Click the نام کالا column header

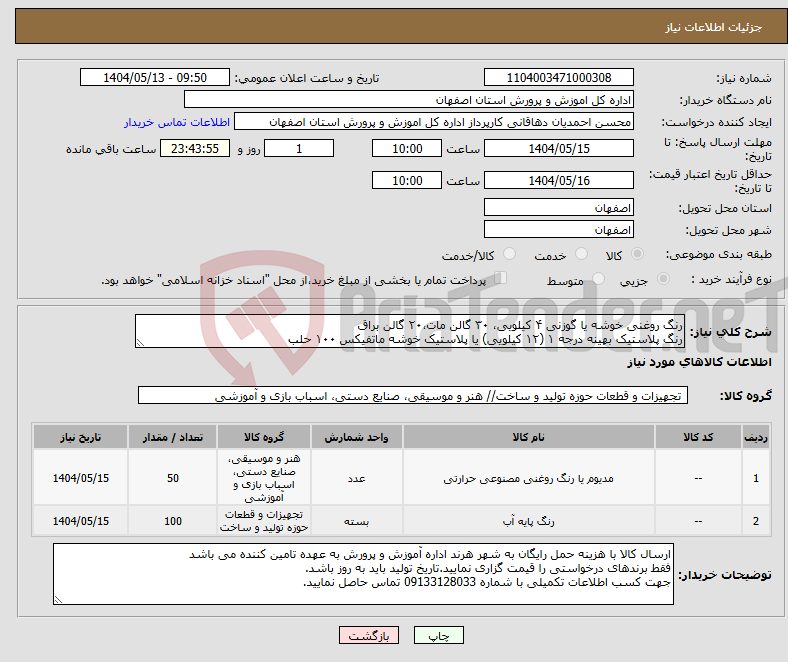529,437
